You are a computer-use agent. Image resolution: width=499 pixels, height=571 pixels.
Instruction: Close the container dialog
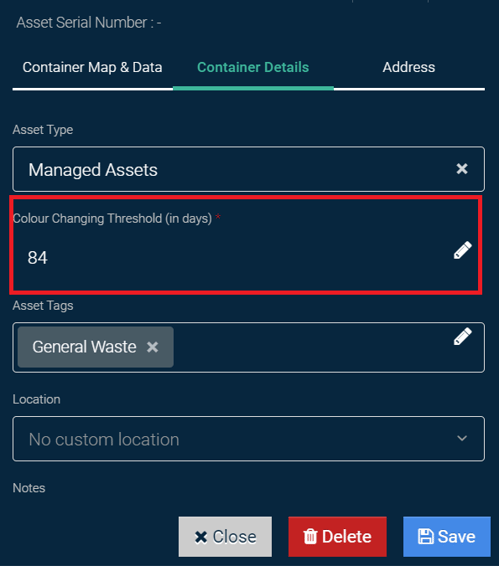(225, 536)
